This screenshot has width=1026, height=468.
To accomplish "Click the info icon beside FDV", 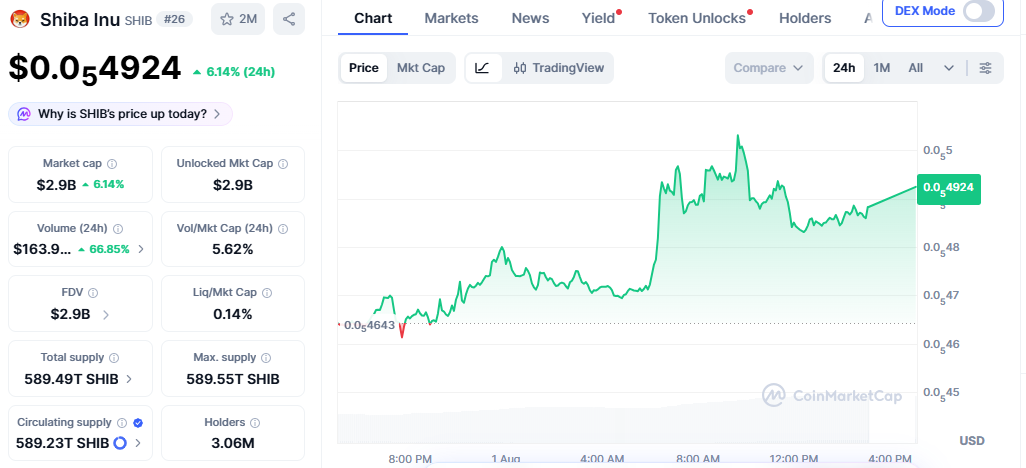I will click(x=93, y=293).
